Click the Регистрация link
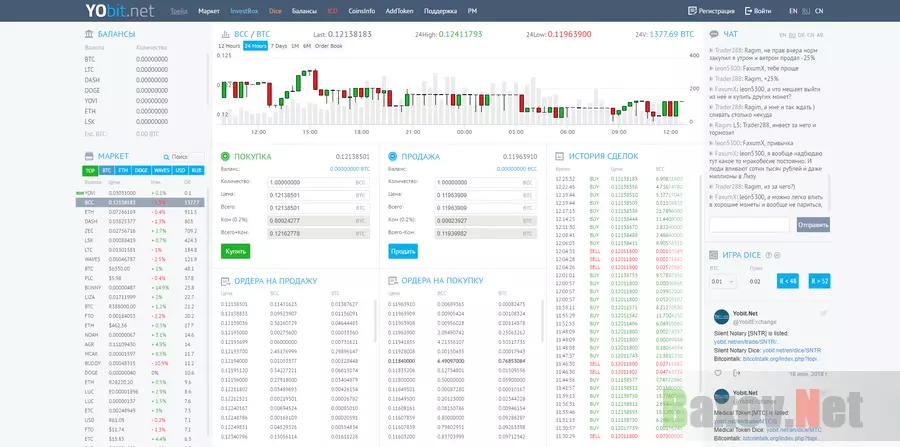 click(x=716, y=11)
